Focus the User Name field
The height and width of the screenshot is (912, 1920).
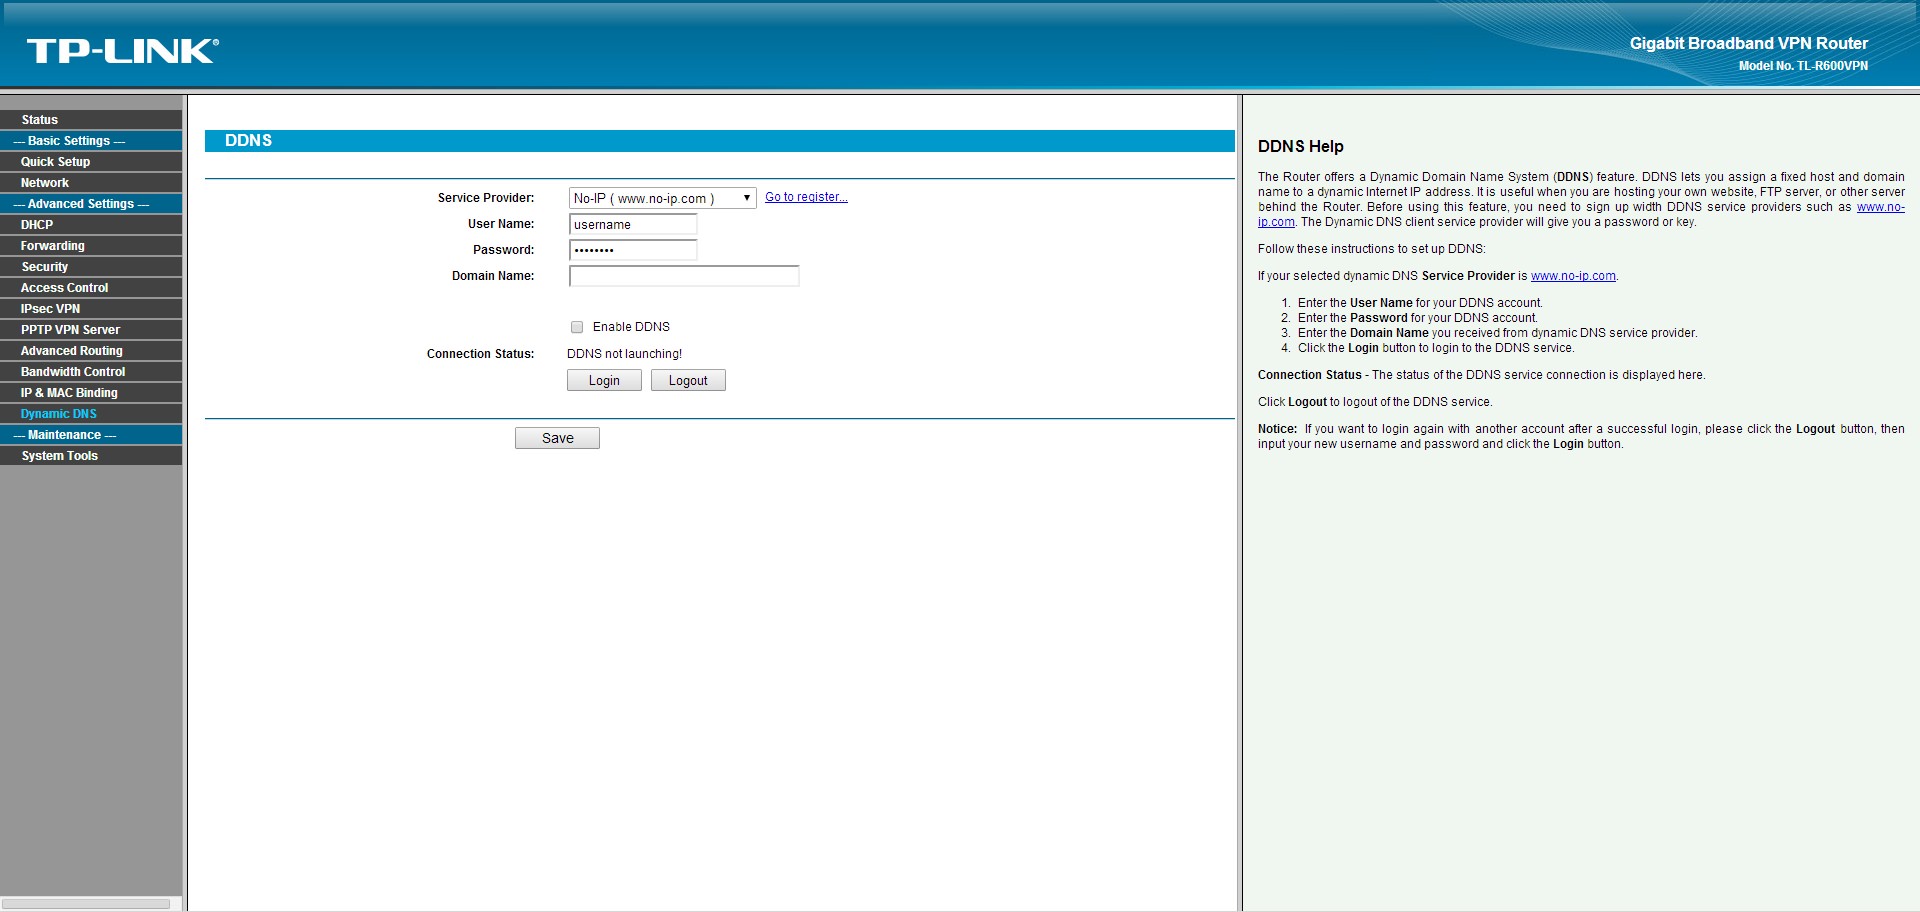click(633, 224)
